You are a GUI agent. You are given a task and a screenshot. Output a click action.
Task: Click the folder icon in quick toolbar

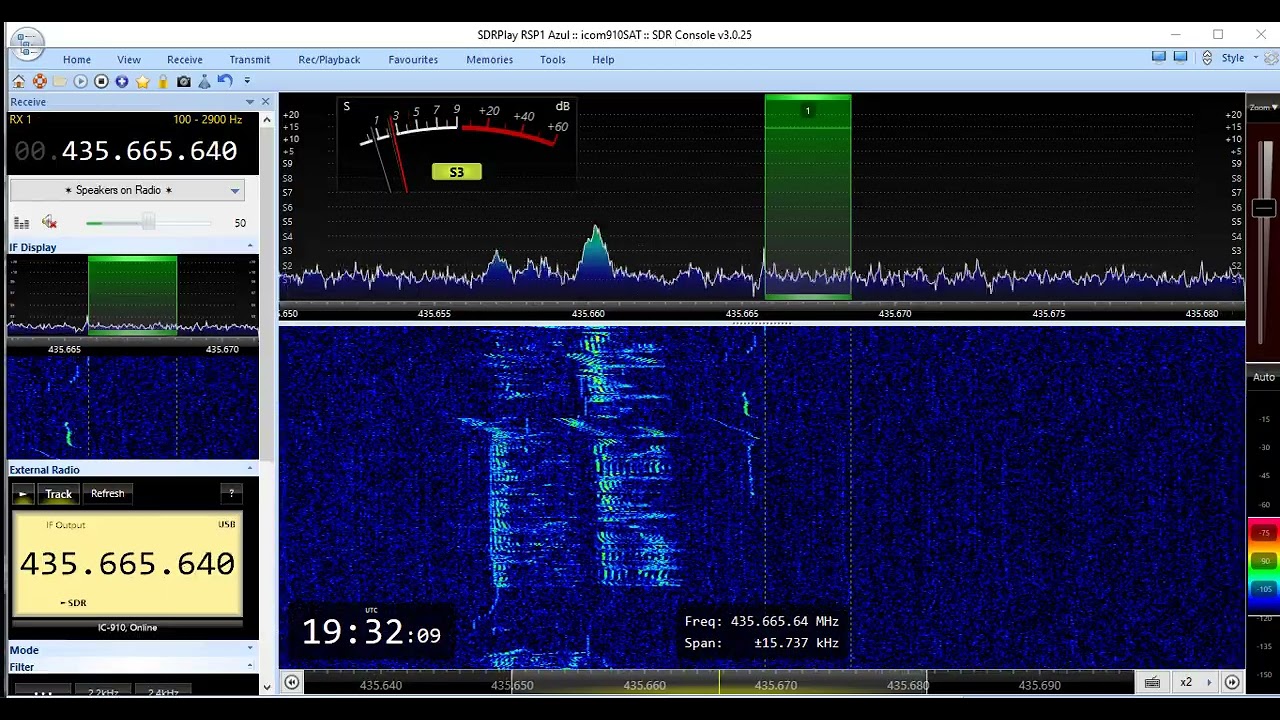click(60, 81)
